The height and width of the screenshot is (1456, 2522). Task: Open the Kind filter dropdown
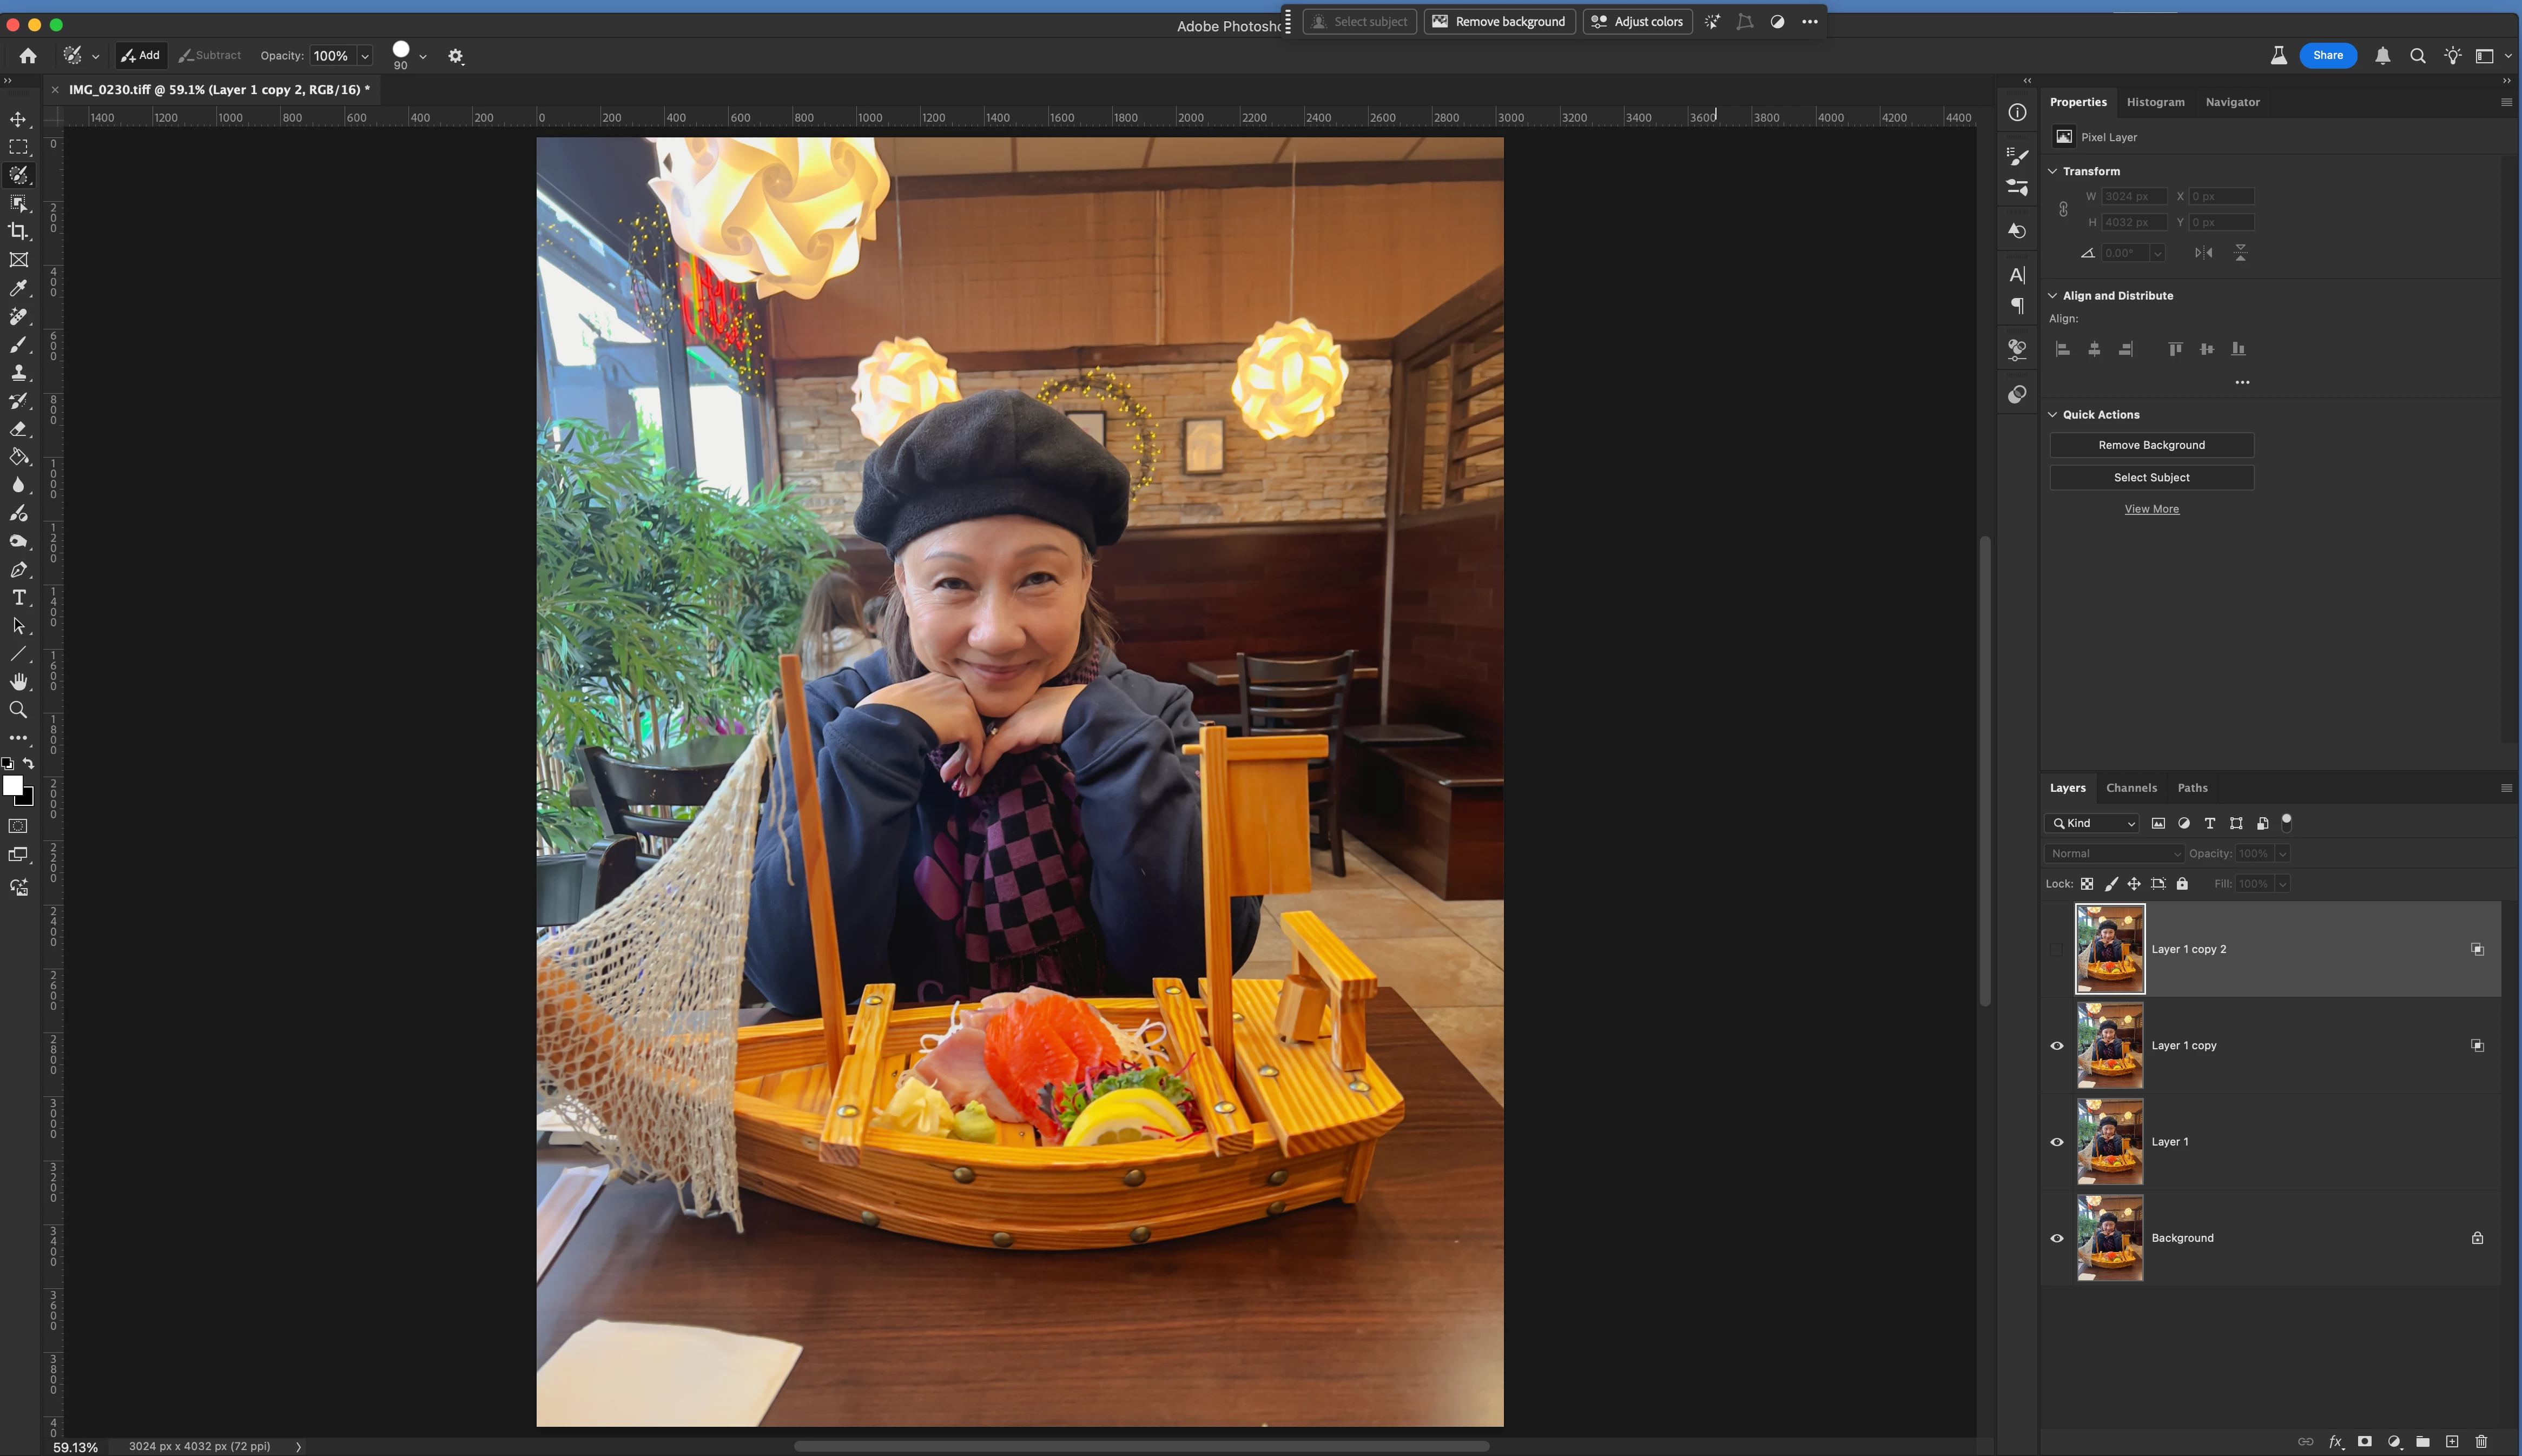[x=2092, y=824]
